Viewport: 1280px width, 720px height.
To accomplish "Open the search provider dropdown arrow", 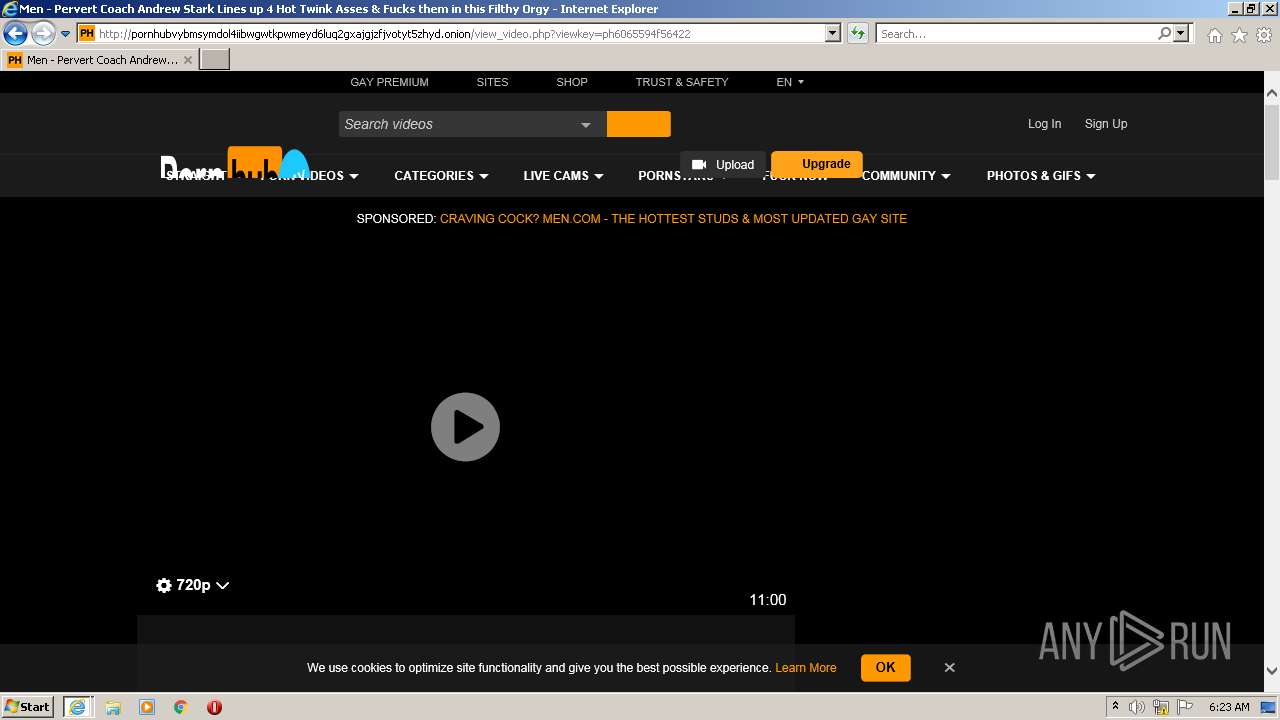I will coord(1181,33).
